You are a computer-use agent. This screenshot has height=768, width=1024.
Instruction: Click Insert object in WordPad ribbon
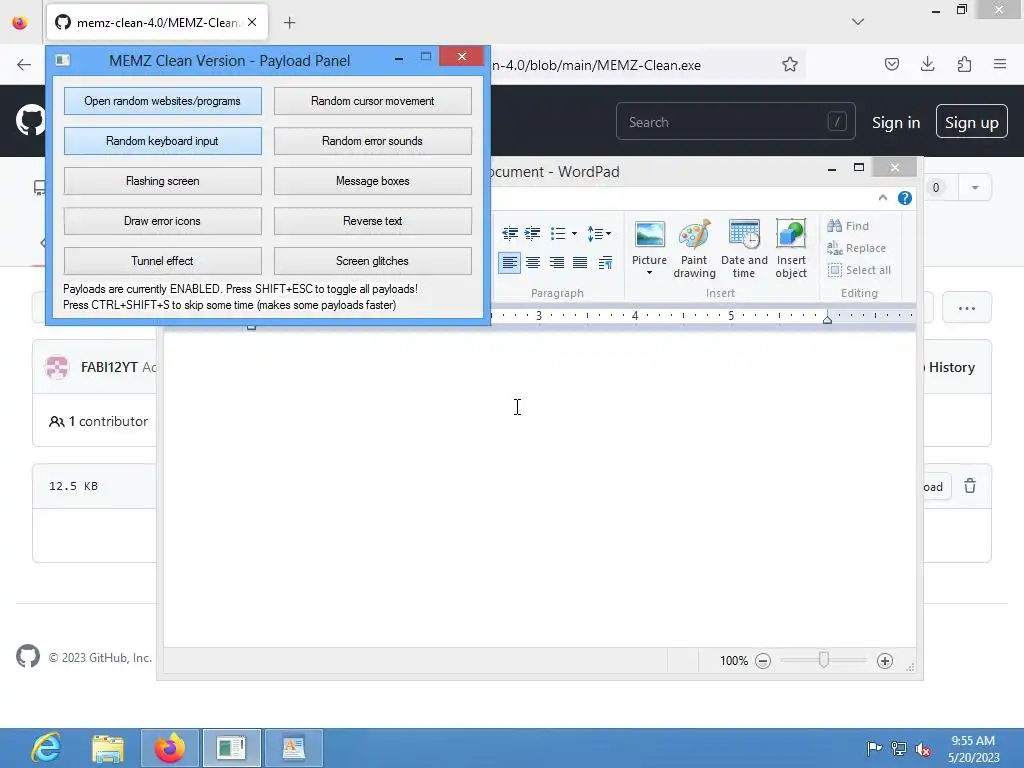pos(791,249)
